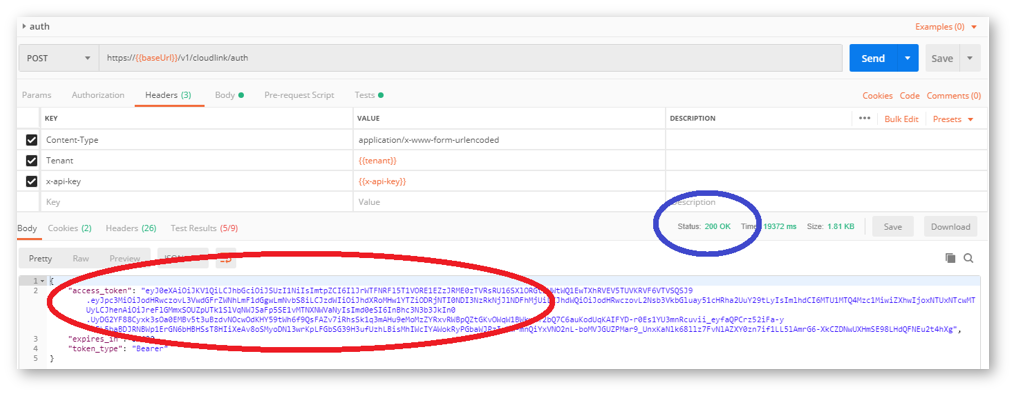The image size is (1015, 395).
Task: Click the x-api-key key cell
Action: (x=198, y=182)
